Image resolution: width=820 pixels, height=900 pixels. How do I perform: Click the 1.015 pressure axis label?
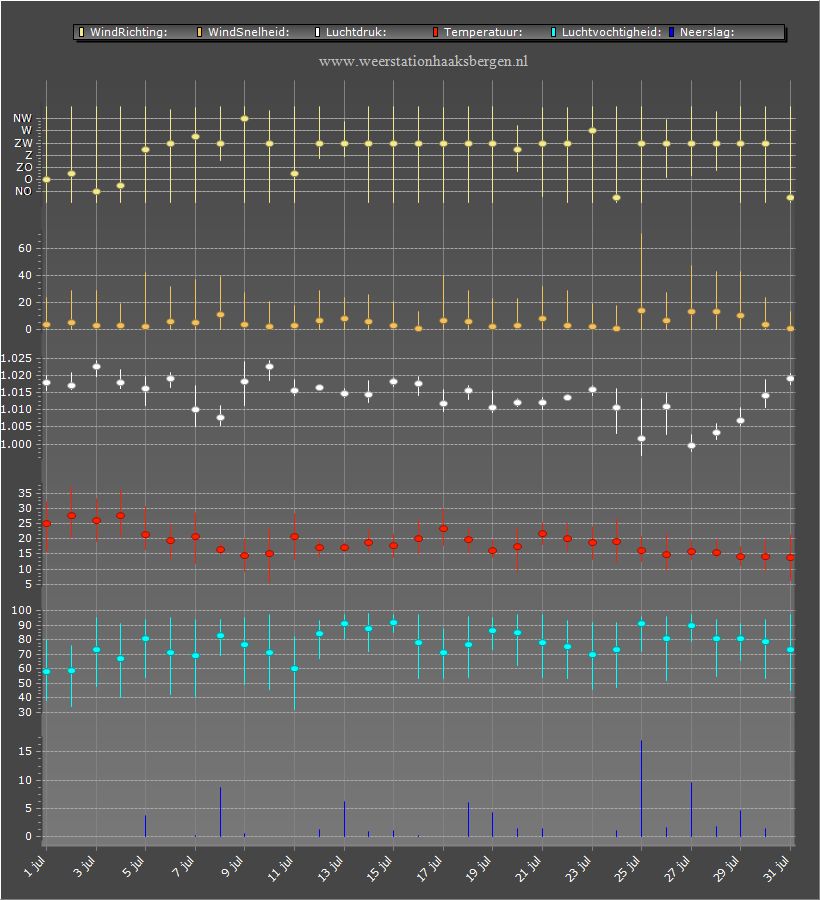coord(16,393)
